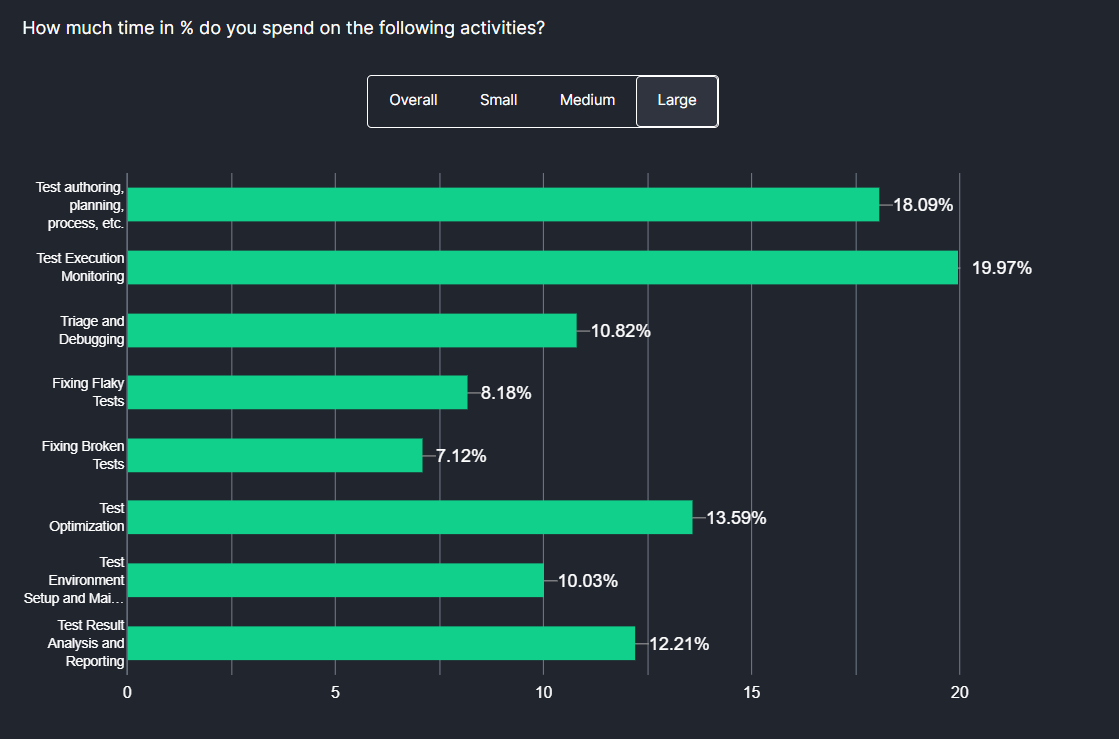The height and width of the screenshot is (739, 1119).
Task: Click the Fixing Flaky Tests bar
Action: [300, 393]
